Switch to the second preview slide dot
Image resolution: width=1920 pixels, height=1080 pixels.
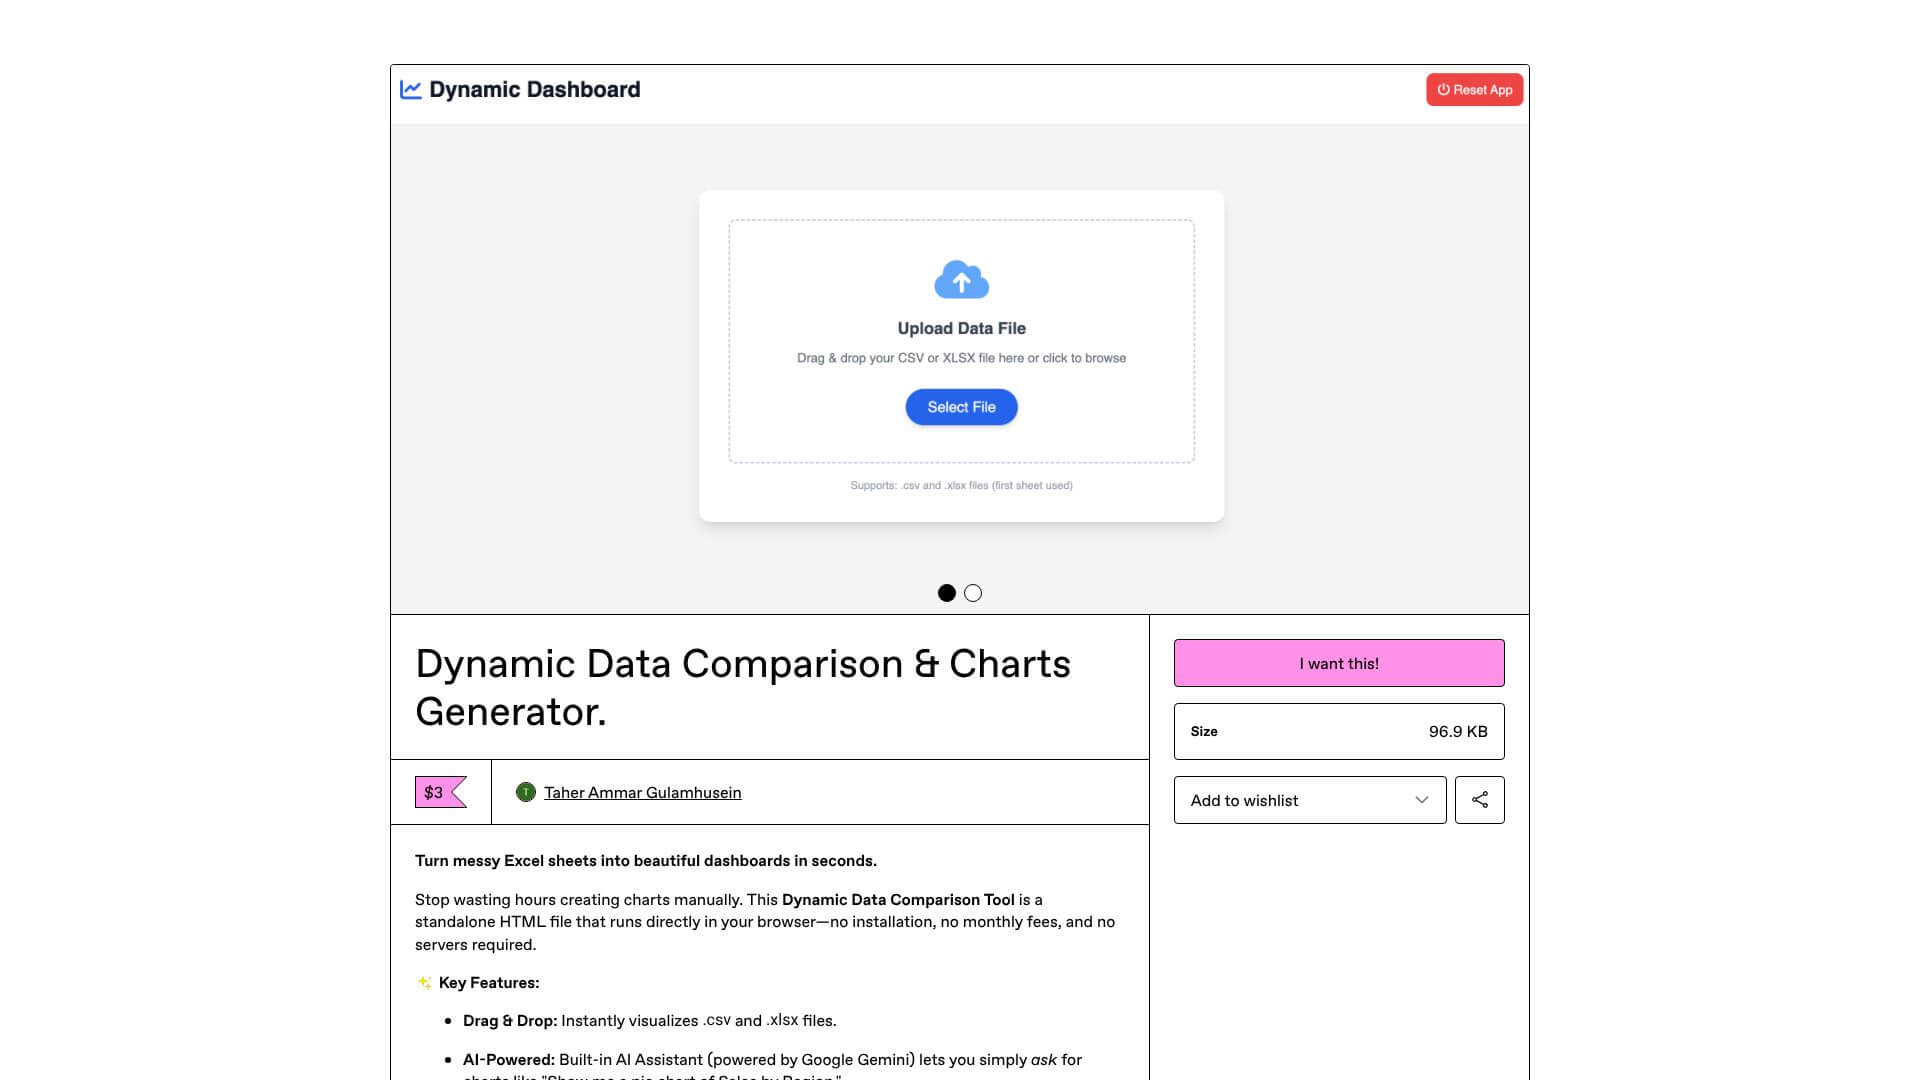coord(973,593)
